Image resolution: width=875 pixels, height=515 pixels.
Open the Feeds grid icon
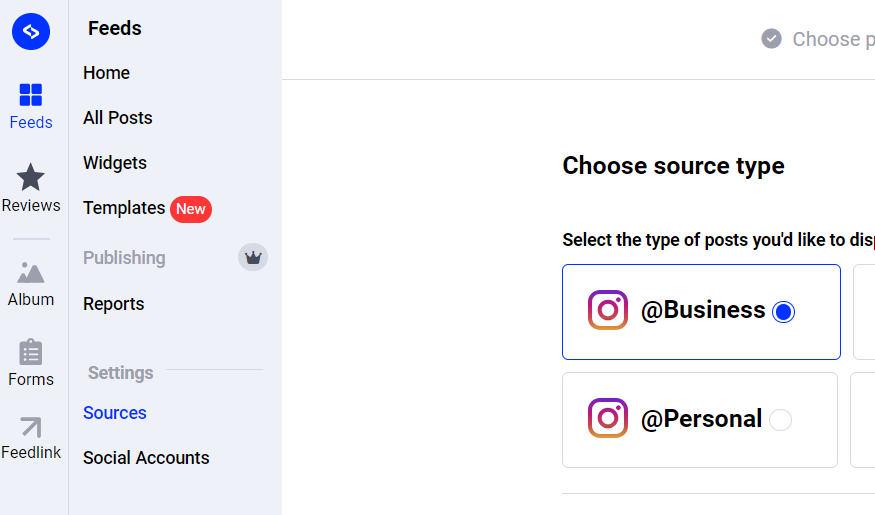point(31,95)
